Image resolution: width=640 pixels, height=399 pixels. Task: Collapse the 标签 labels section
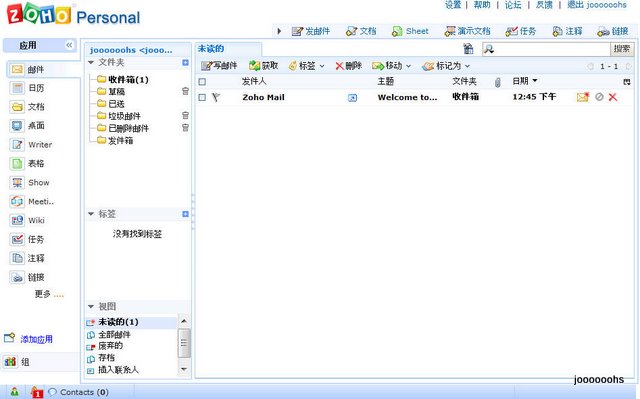click(x=91, y=214)
